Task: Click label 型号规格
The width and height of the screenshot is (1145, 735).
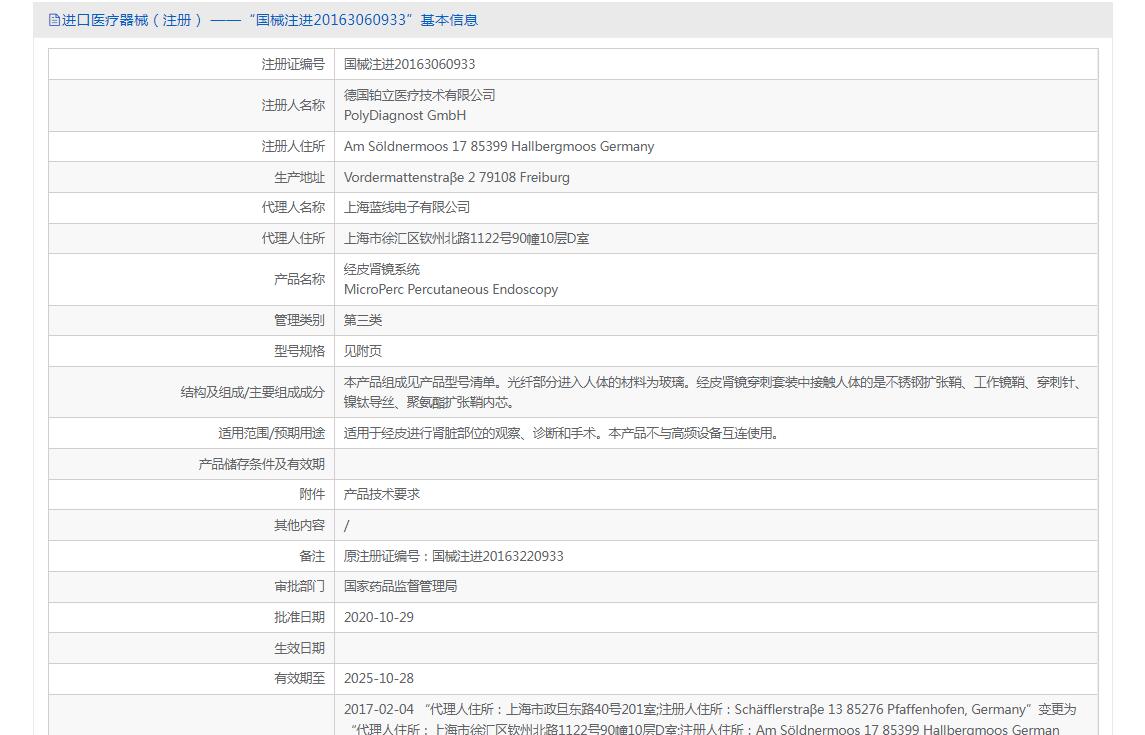Action: [299, 351]
